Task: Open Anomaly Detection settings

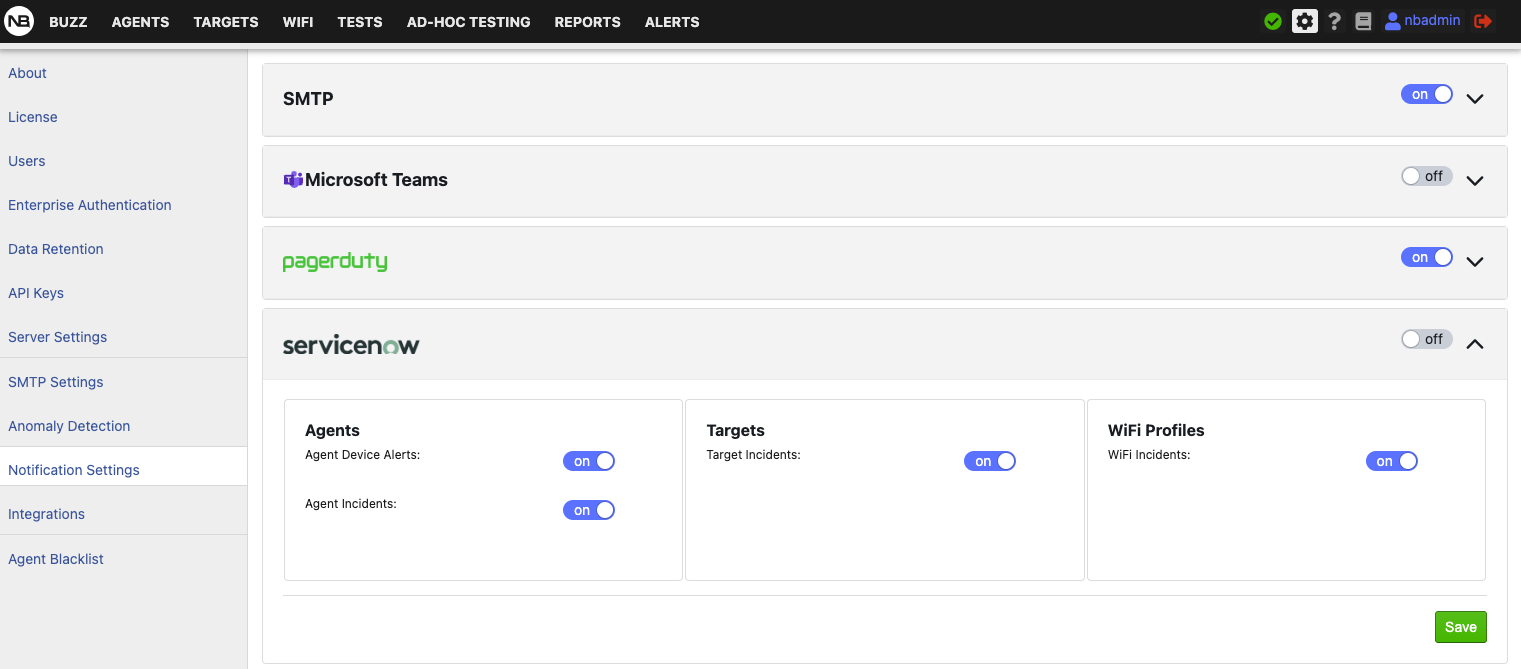Action: coord(69,426)
